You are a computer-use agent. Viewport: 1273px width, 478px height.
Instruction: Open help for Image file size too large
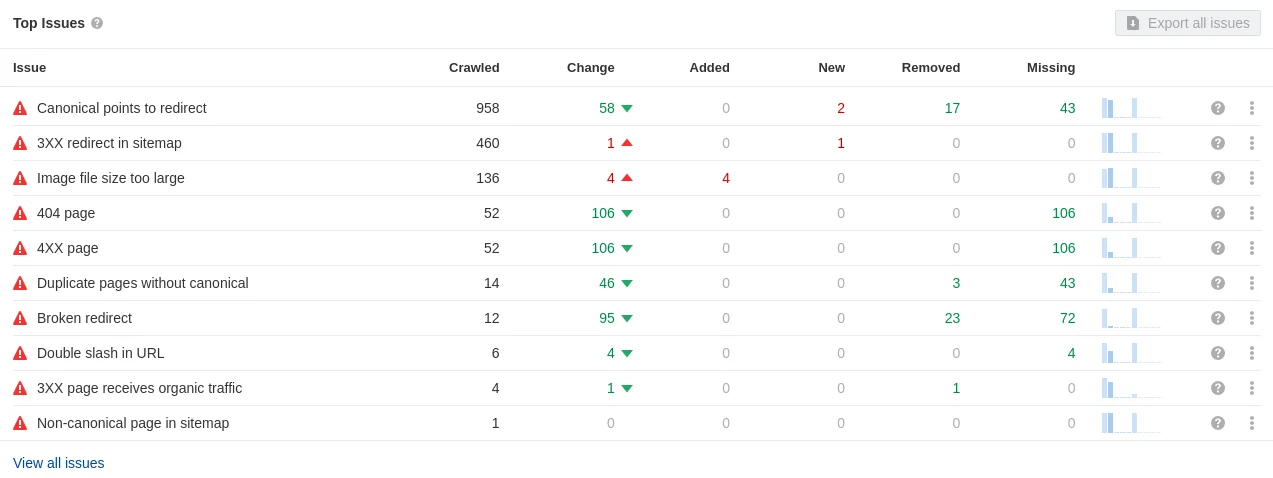[x=1218, y=178]
